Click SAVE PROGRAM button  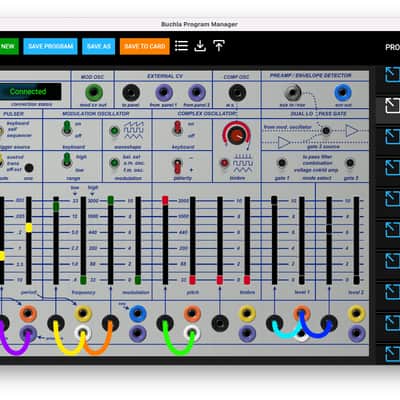(x=50, y=46)
